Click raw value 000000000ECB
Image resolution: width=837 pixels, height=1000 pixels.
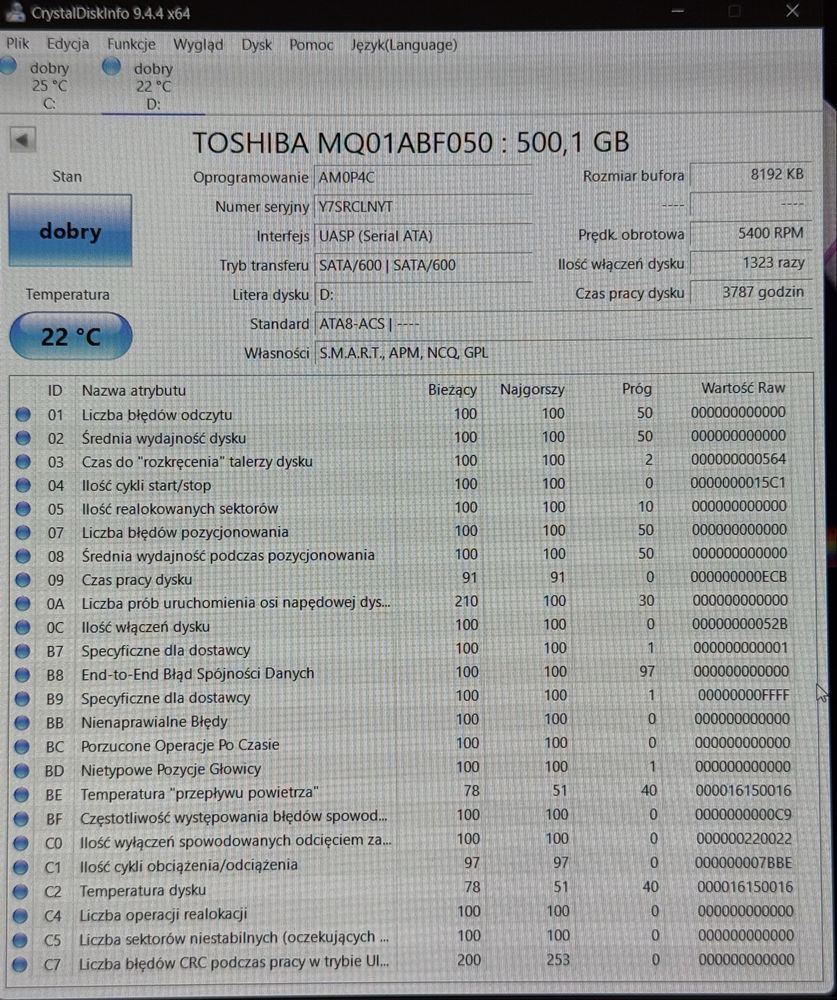pos(738,577)
